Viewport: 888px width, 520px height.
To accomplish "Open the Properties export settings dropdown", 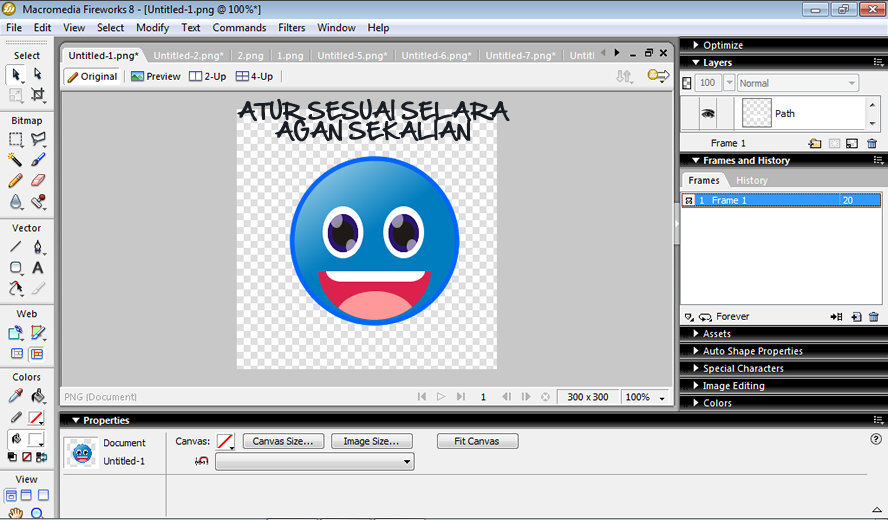I will tap(315, 462).
